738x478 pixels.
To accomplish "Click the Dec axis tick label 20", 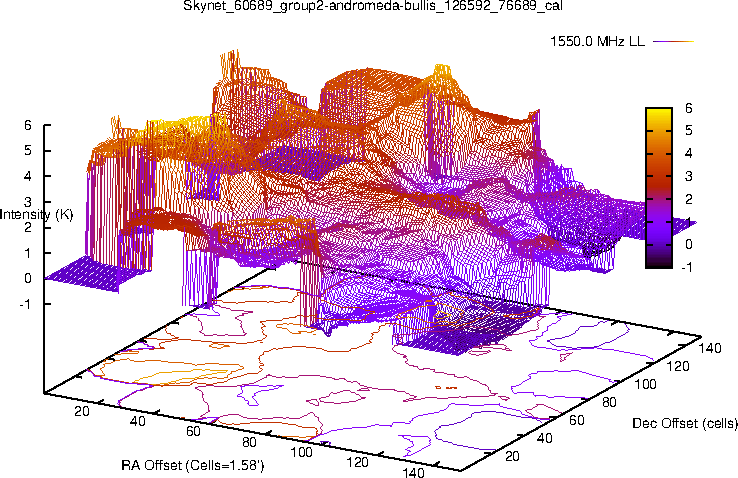I will (x=511, y=456).
